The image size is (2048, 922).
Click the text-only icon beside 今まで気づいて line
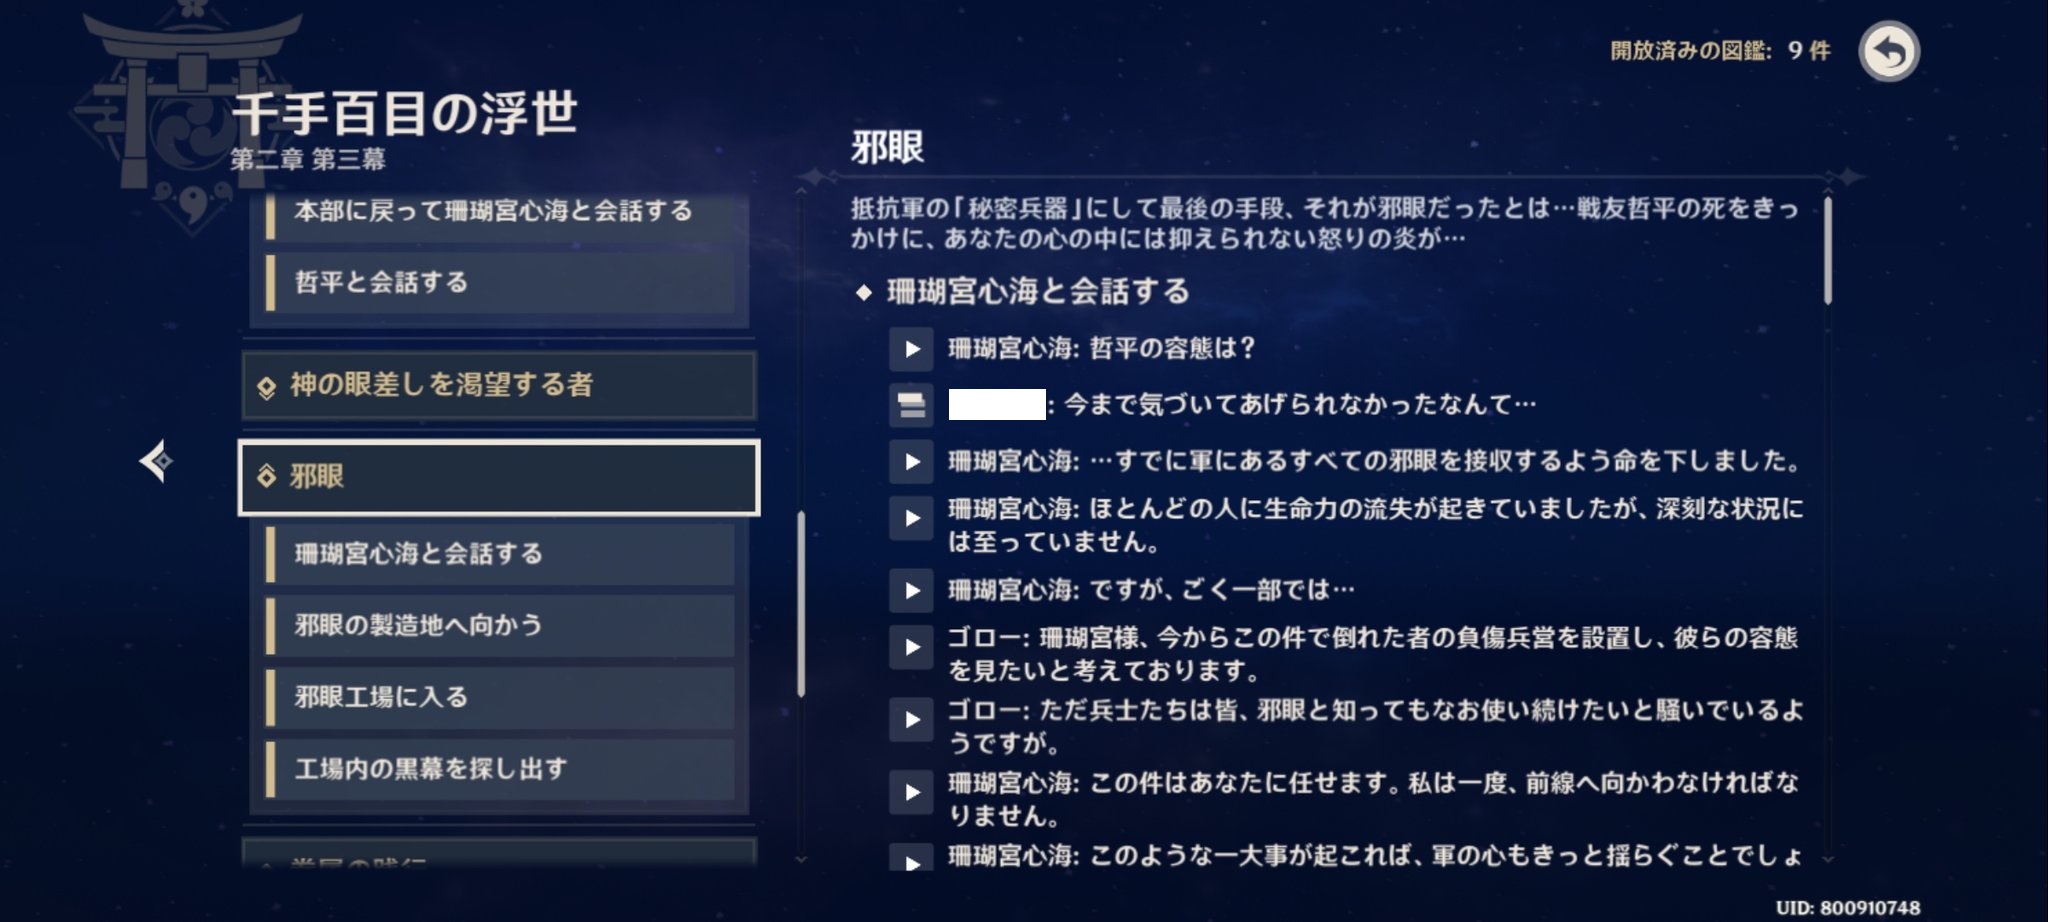coord(911,405)
